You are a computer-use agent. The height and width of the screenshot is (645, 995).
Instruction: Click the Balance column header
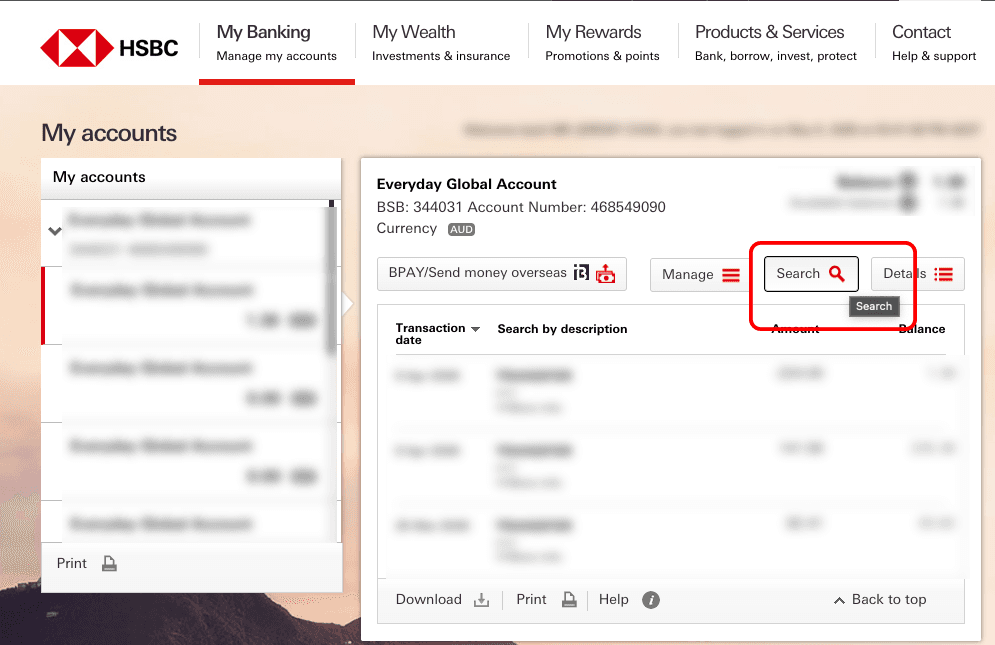click(x=922, y=329)
